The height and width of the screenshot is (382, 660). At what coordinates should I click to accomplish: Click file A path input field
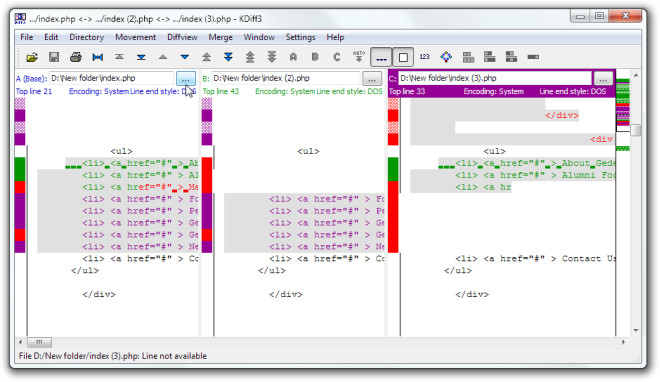pyautogui.click(x=112, y=78)
